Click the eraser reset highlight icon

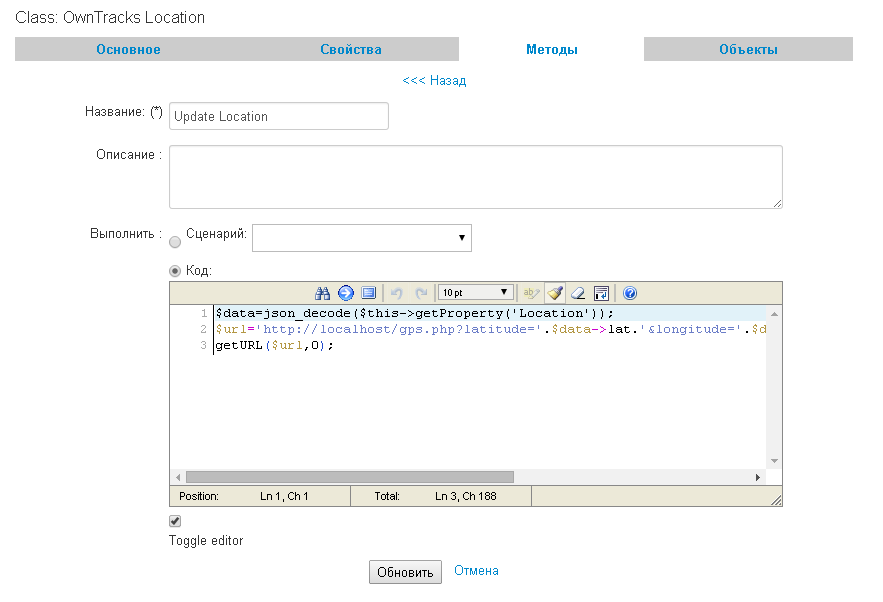click(578, 293)
